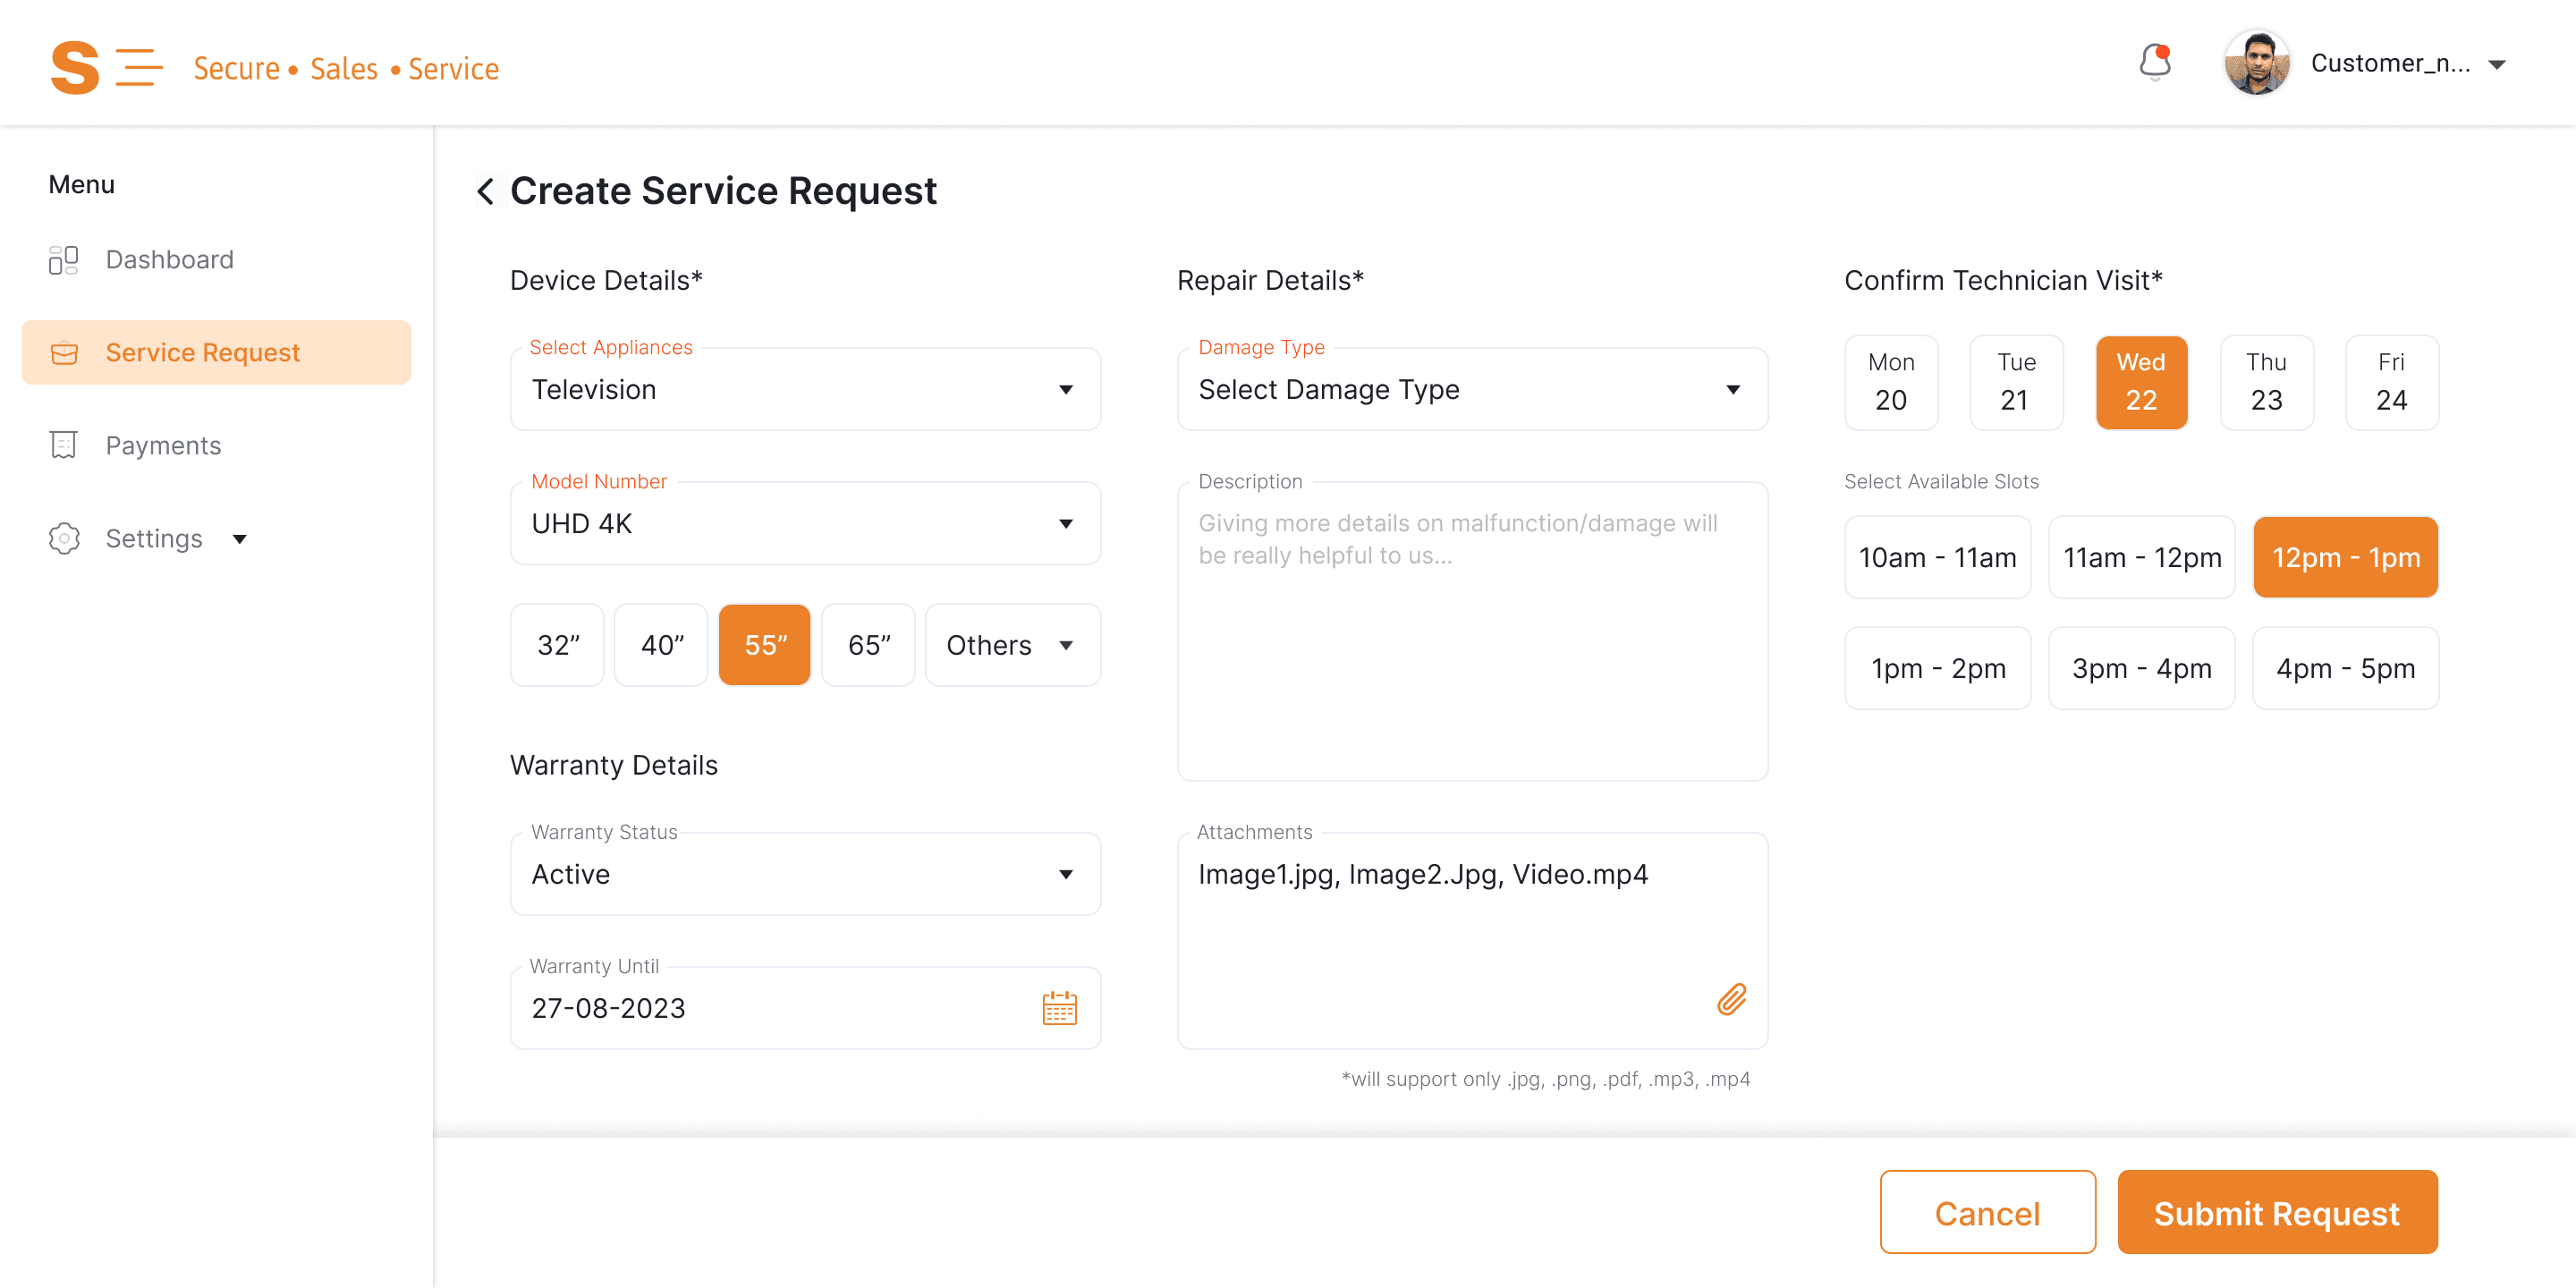
Task: Expand the Settings submenu arrow
Action: point(240,539)
